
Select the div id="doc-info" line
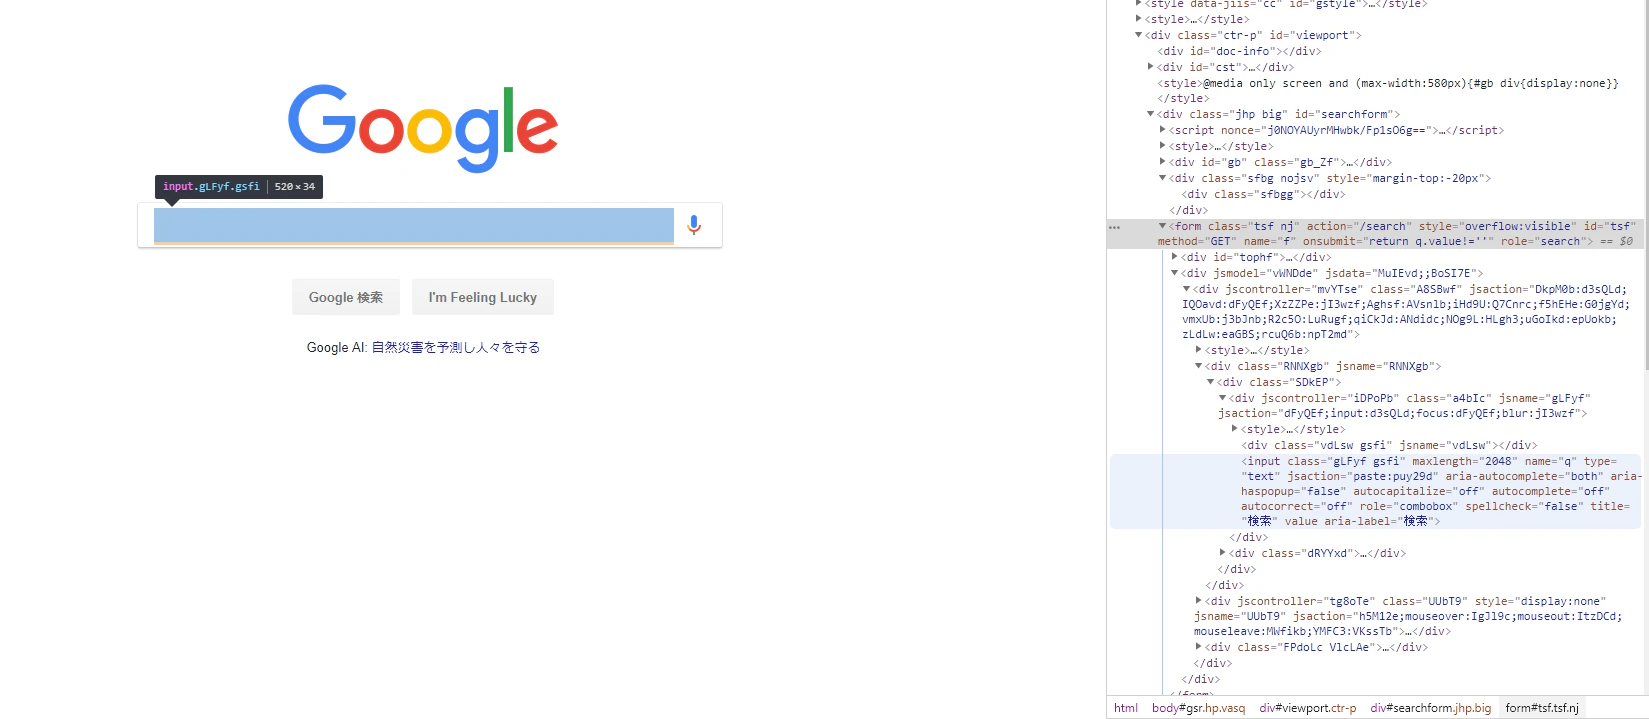pos(1239,51)
